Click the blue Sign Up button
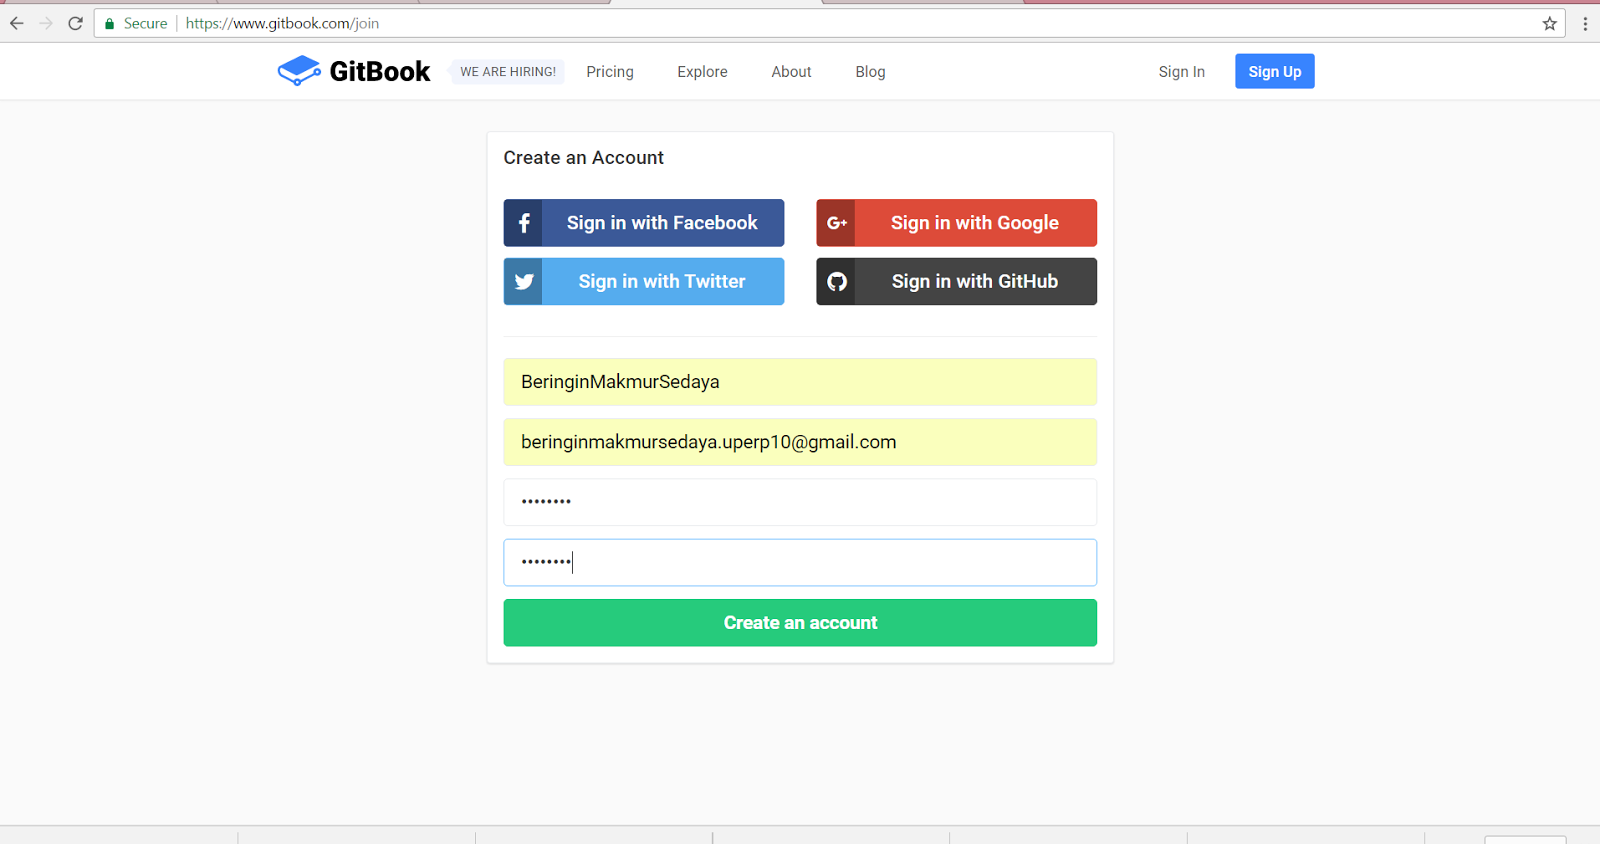The height and width of the screenshot is (844, 1600). tap(1275, 71)
